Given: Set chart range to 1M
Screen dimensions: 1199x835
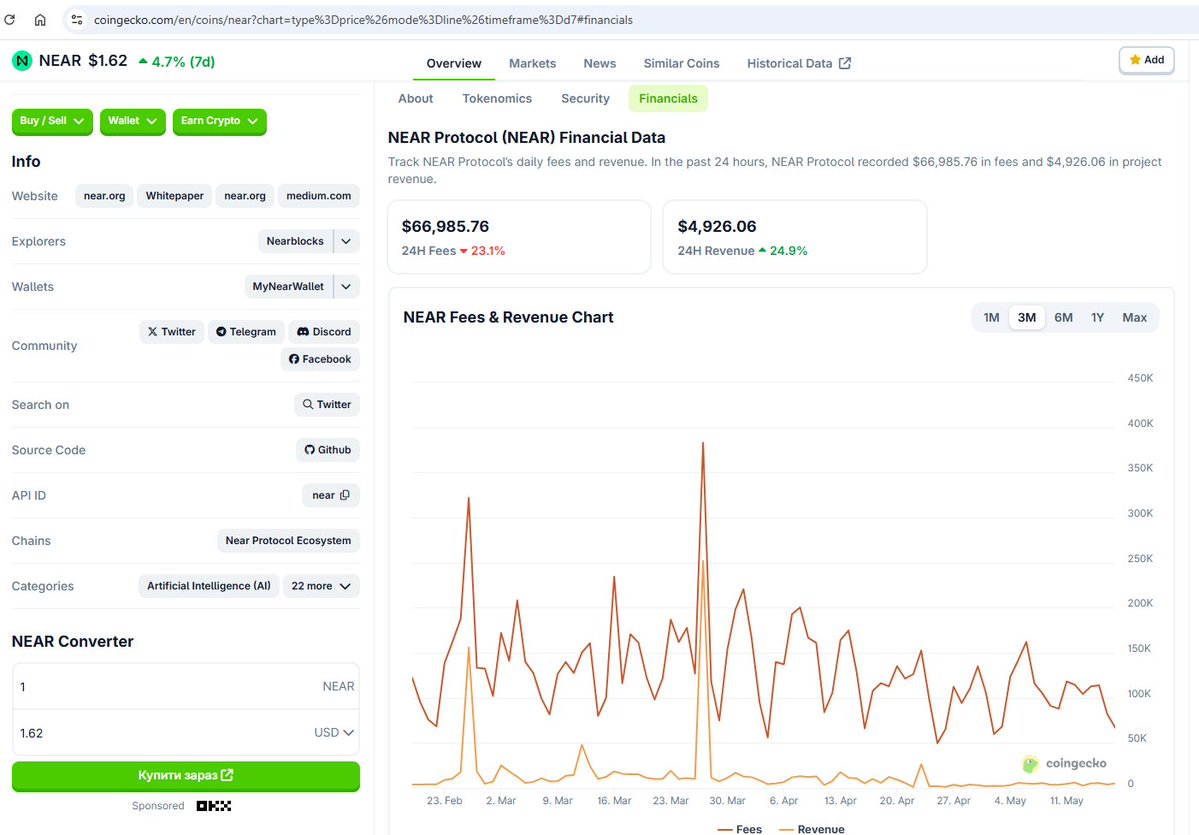Looking at the screenshot, I should [x=991, y=317].
